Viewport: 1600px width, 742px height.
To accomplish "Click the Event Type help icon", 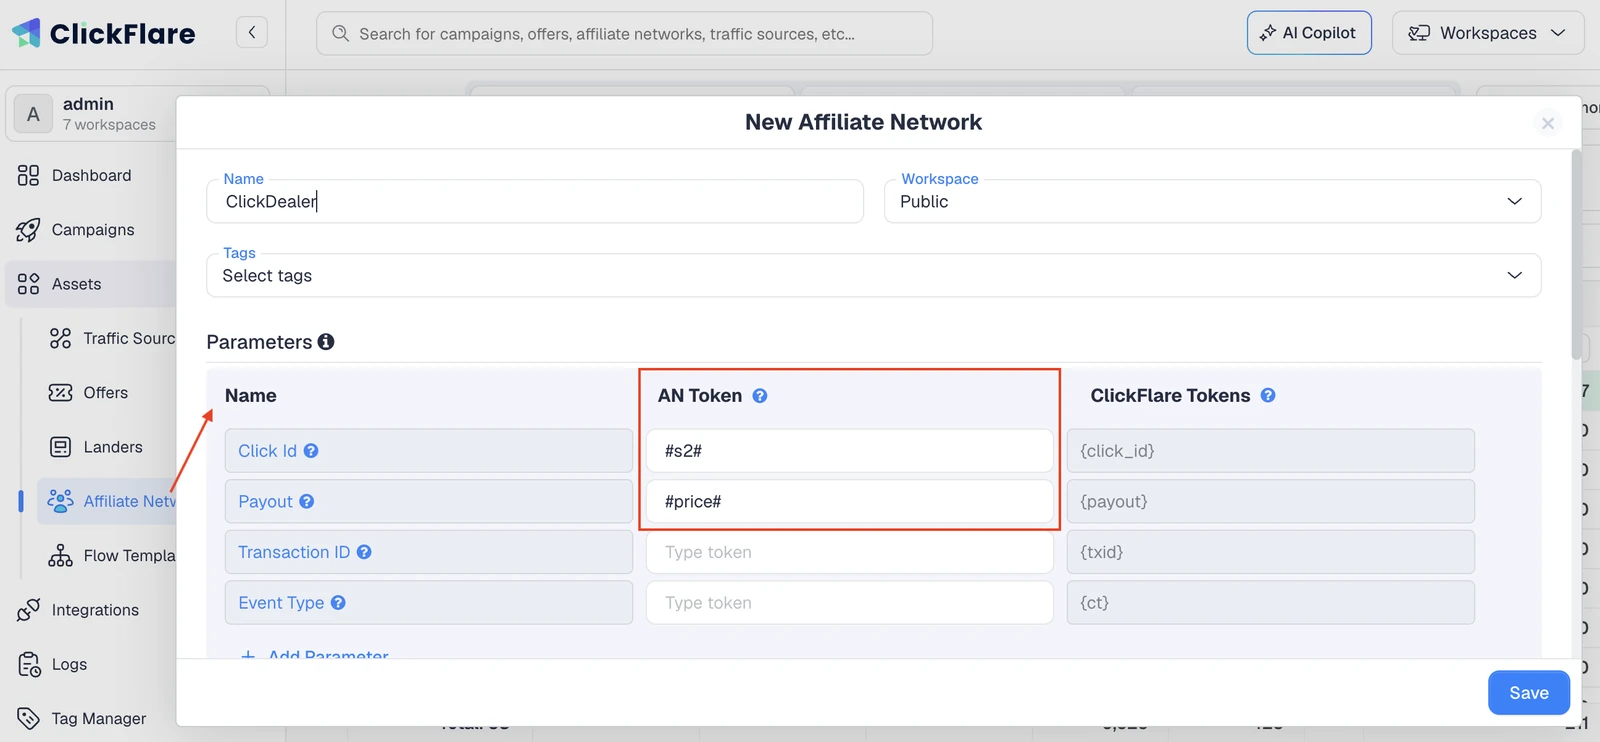I will (x=338, y=603).
